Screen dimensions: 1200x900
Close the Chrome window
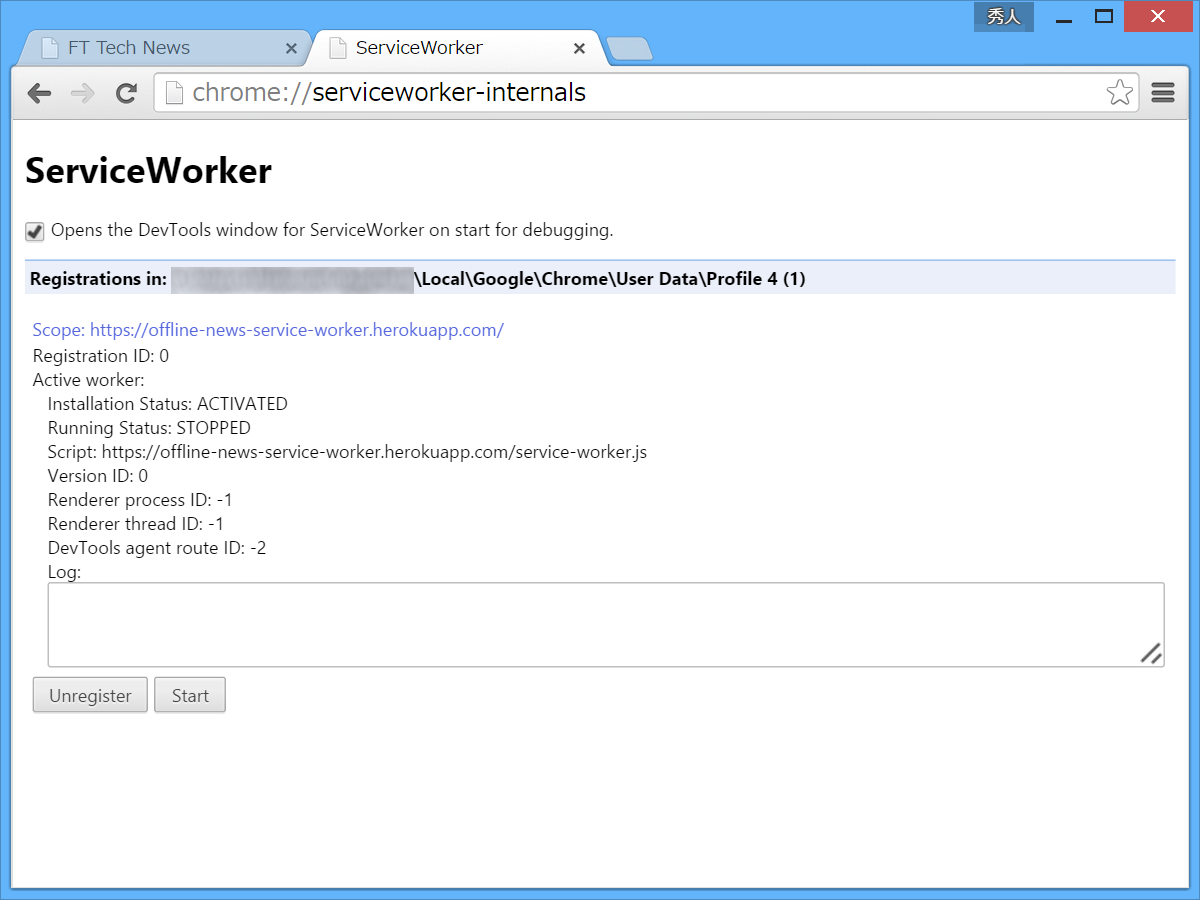1158,17
